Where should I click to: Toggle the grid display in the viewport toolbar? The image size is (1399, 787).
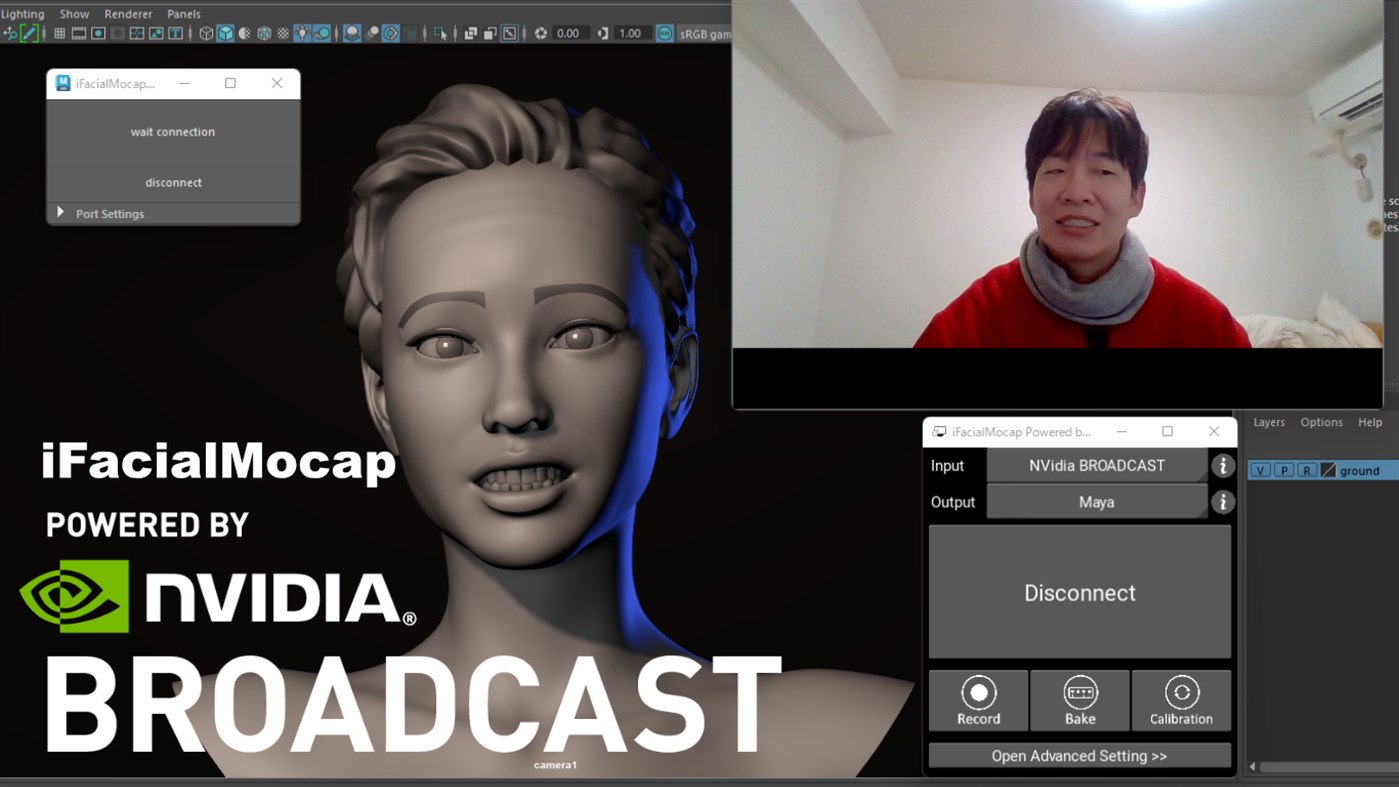pos(61,33)
